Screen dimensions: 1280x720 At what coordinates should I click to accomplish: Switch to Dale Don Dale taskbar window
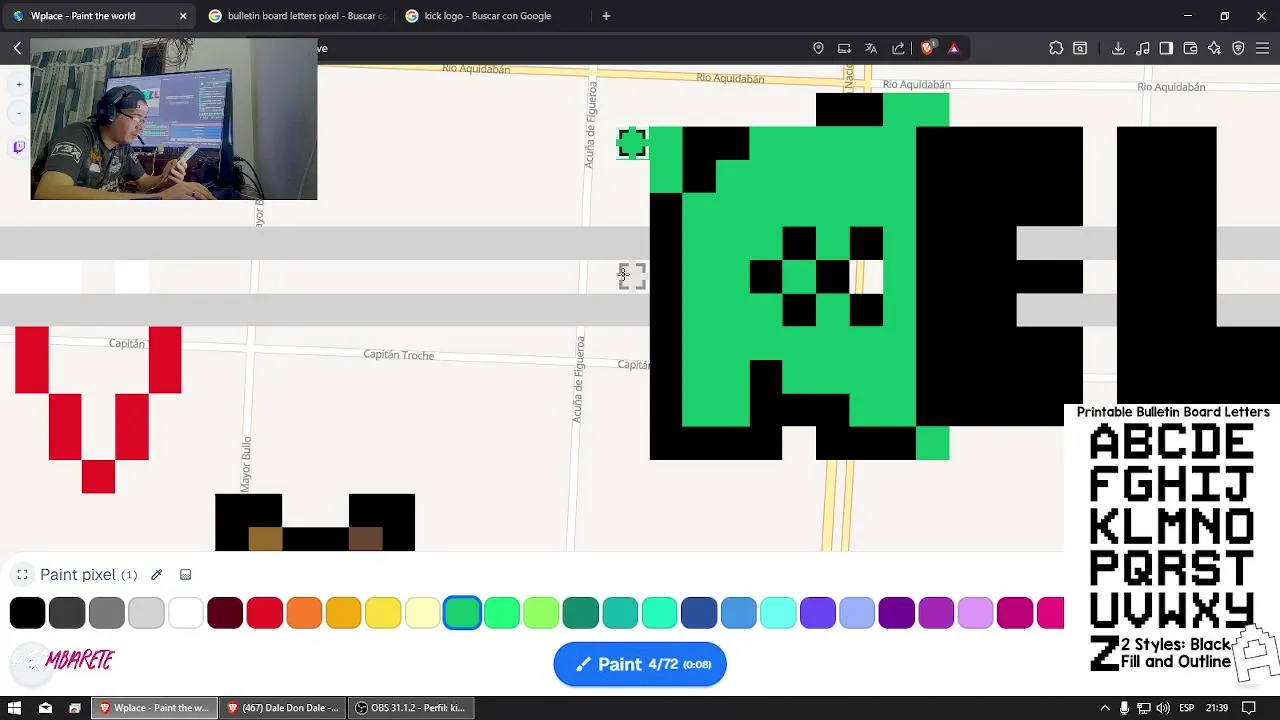(x=283, y=708)
